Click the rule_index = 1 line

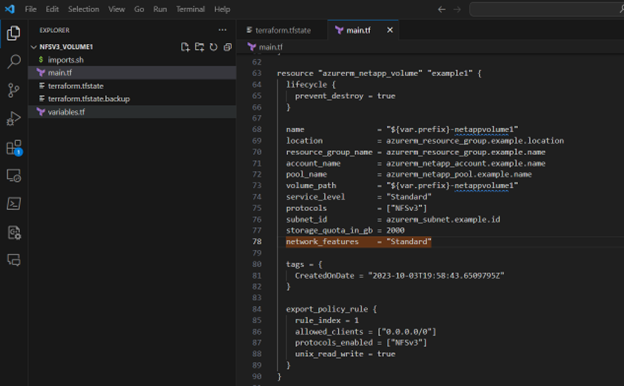pos(327,320)
